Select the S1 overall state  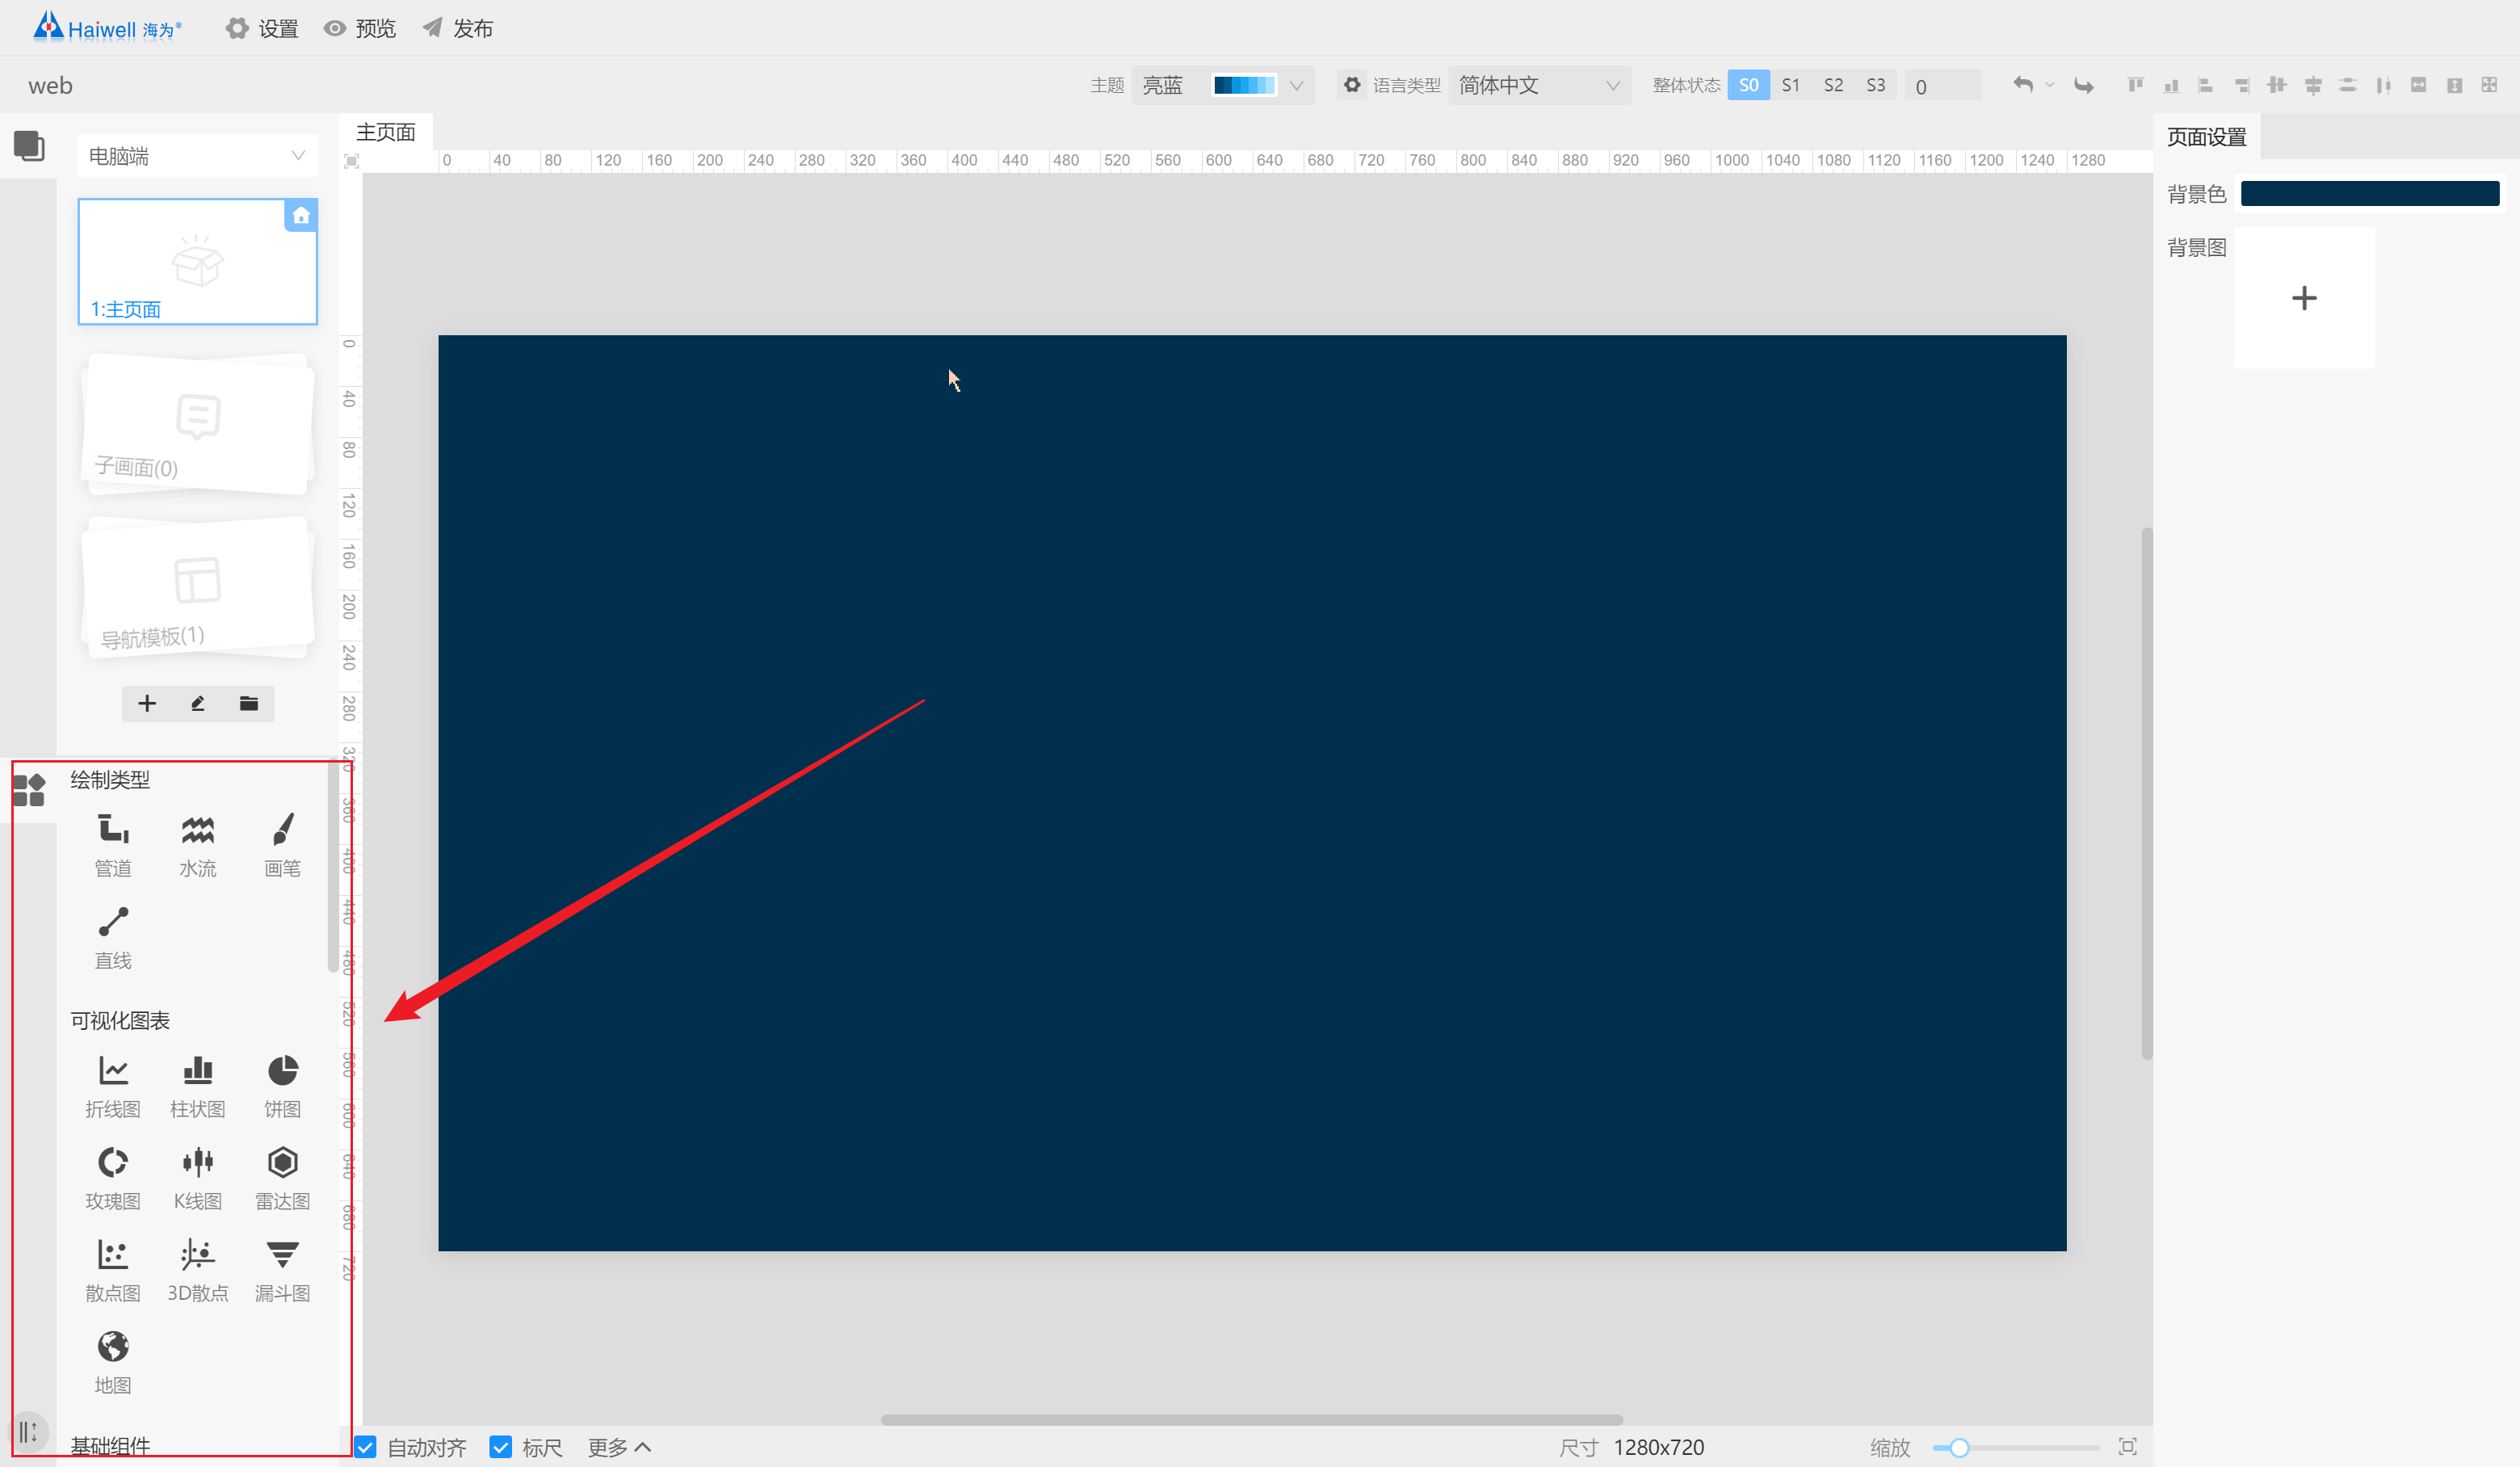pyautogui.click(x=1791, y=85)
